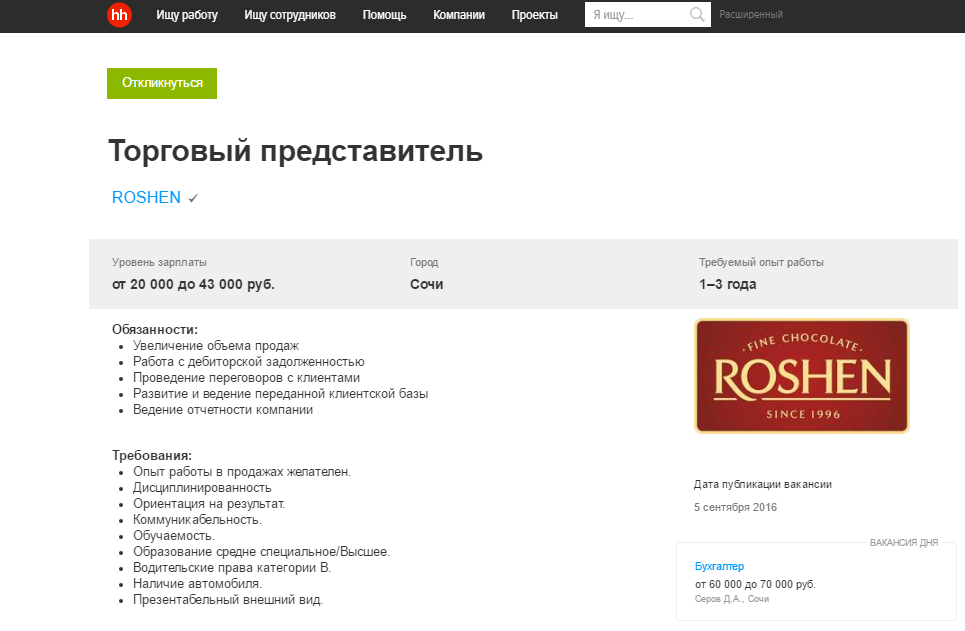
Task: Click the publication date 5 сентября 2016
Action: [735, 507]
